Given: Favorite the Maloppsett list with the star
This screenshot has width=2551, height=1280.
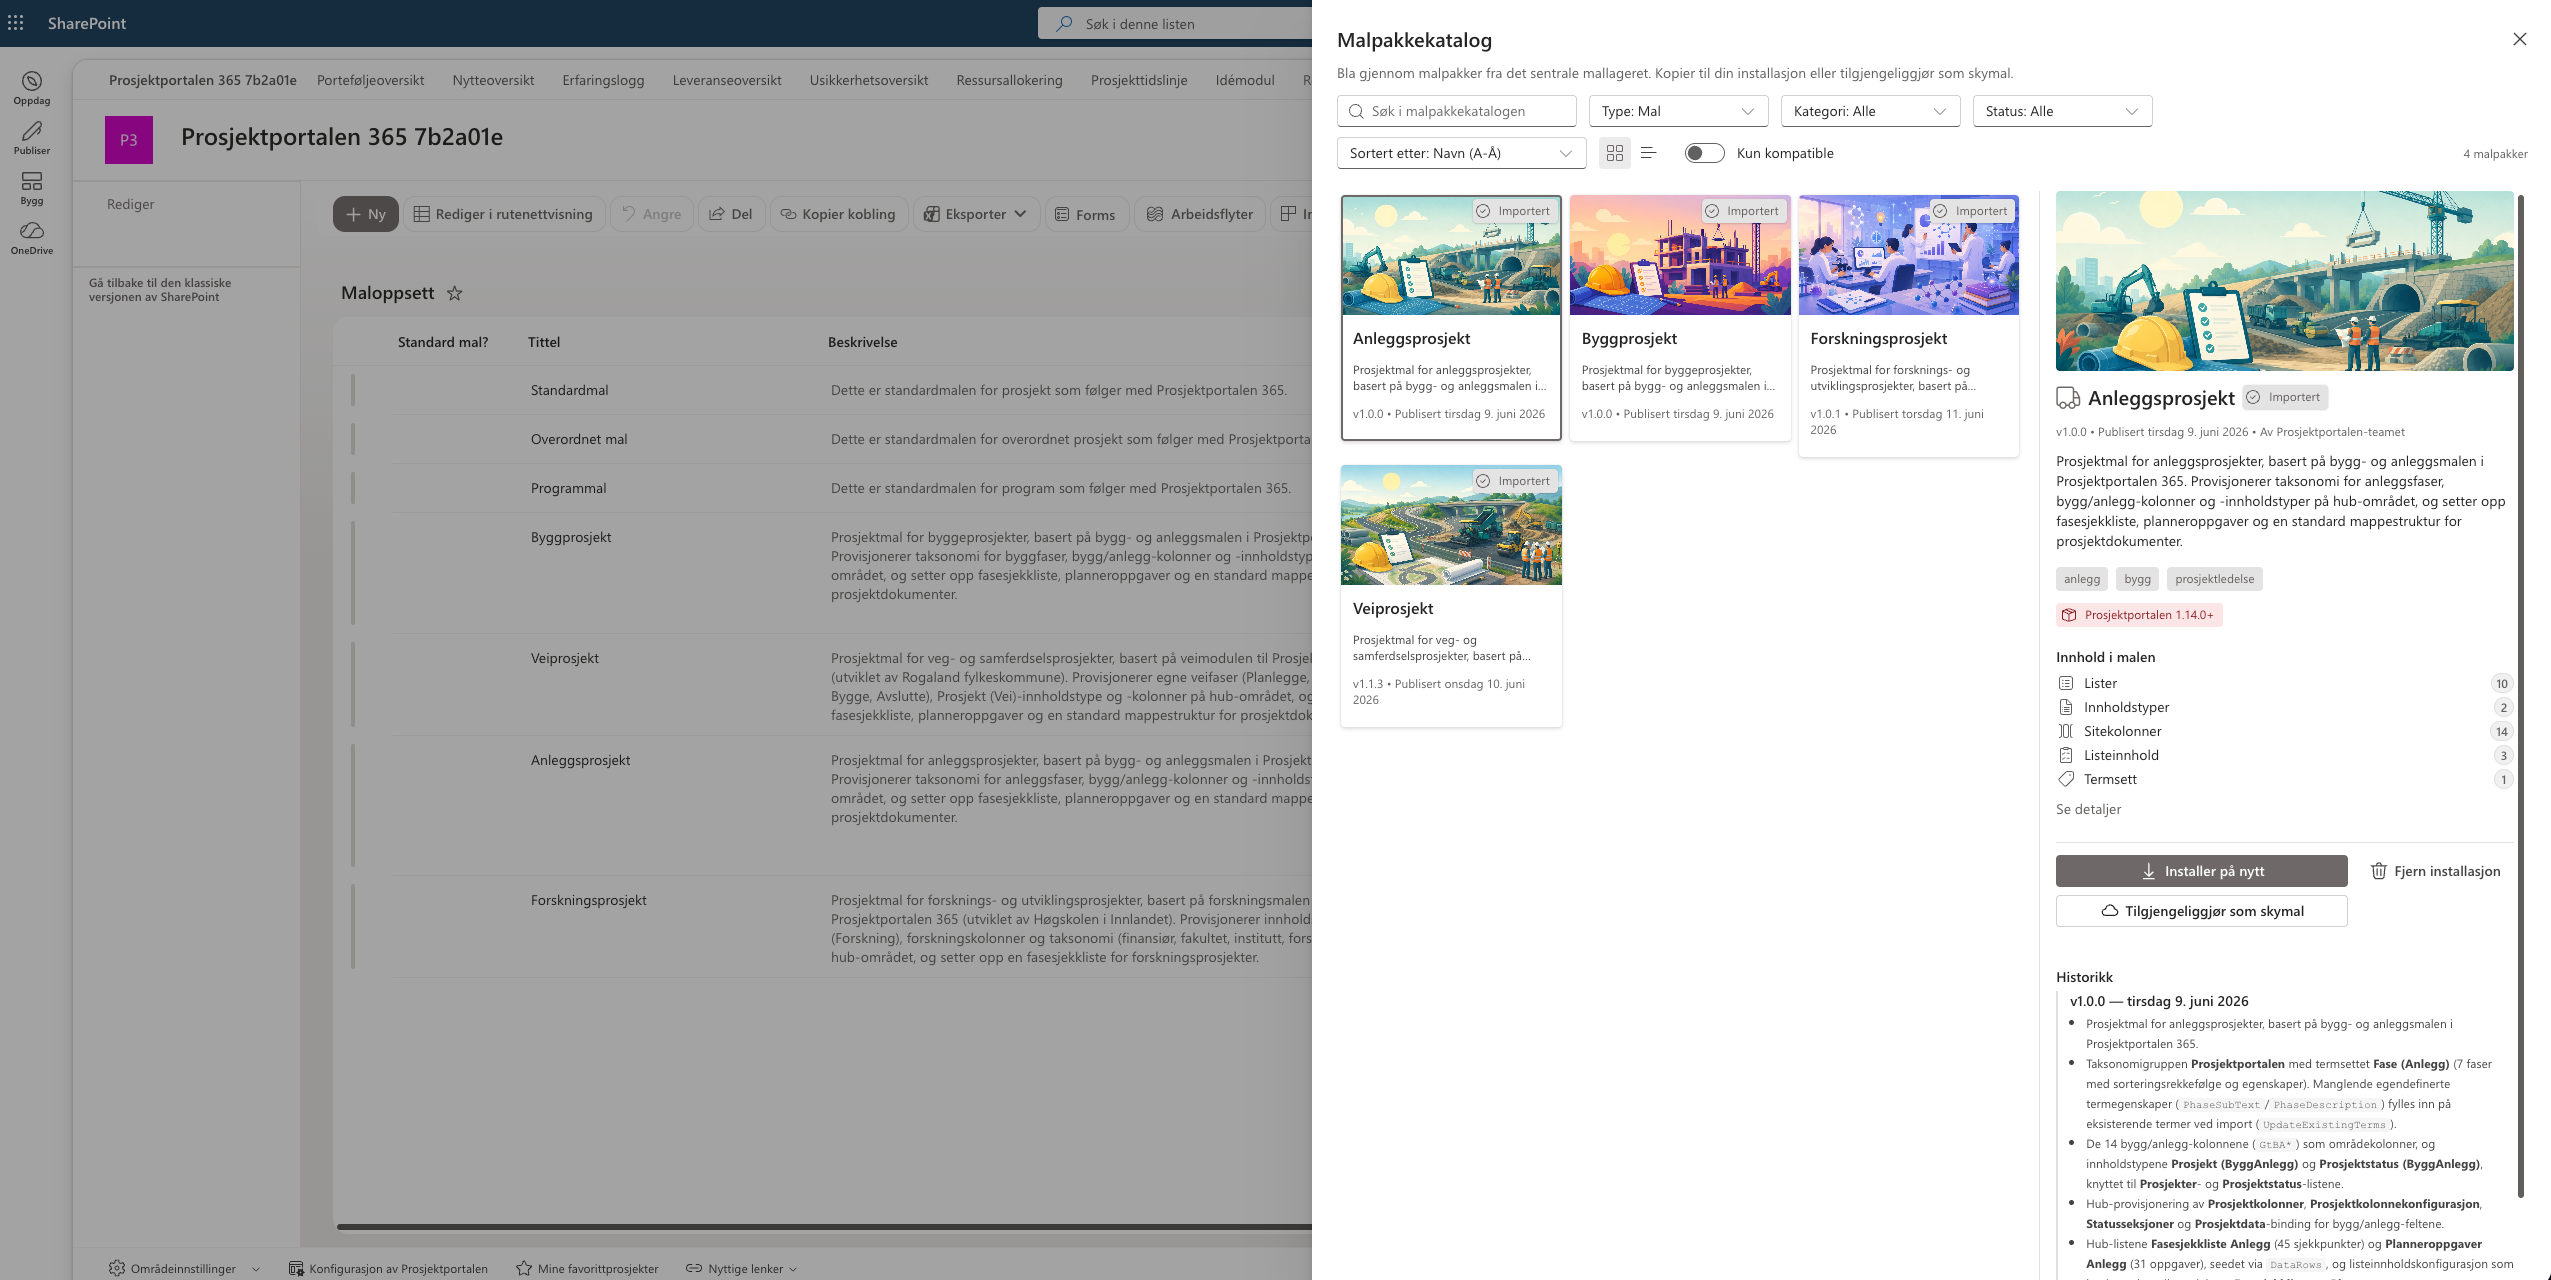Looking at the screenshot, I should point(455,293).
